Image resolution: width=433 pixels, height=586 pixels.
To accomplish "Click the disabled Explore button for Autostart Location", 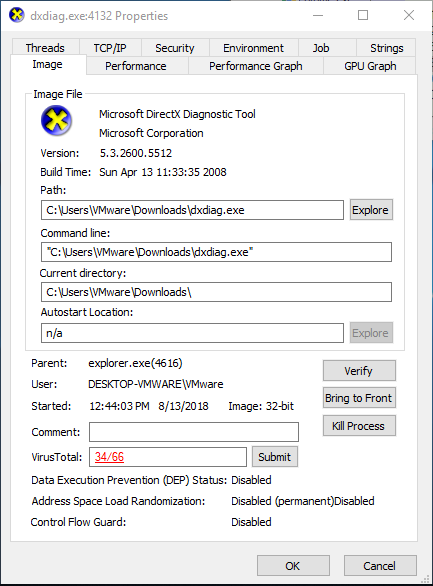I will click(371, 333).
